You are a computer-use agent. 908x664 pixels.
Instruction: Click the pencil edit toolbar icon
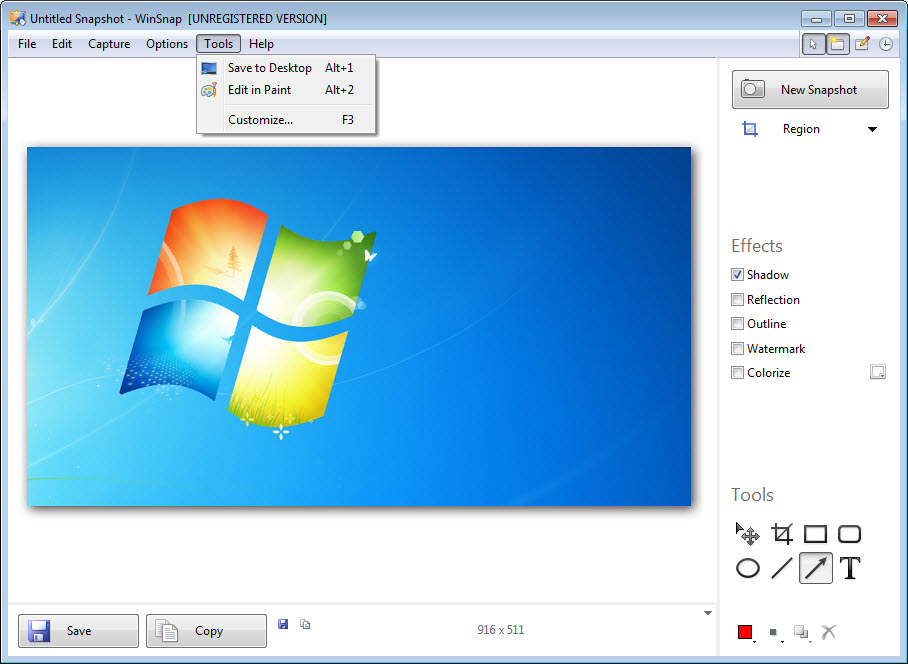click(x=862, y=44)
